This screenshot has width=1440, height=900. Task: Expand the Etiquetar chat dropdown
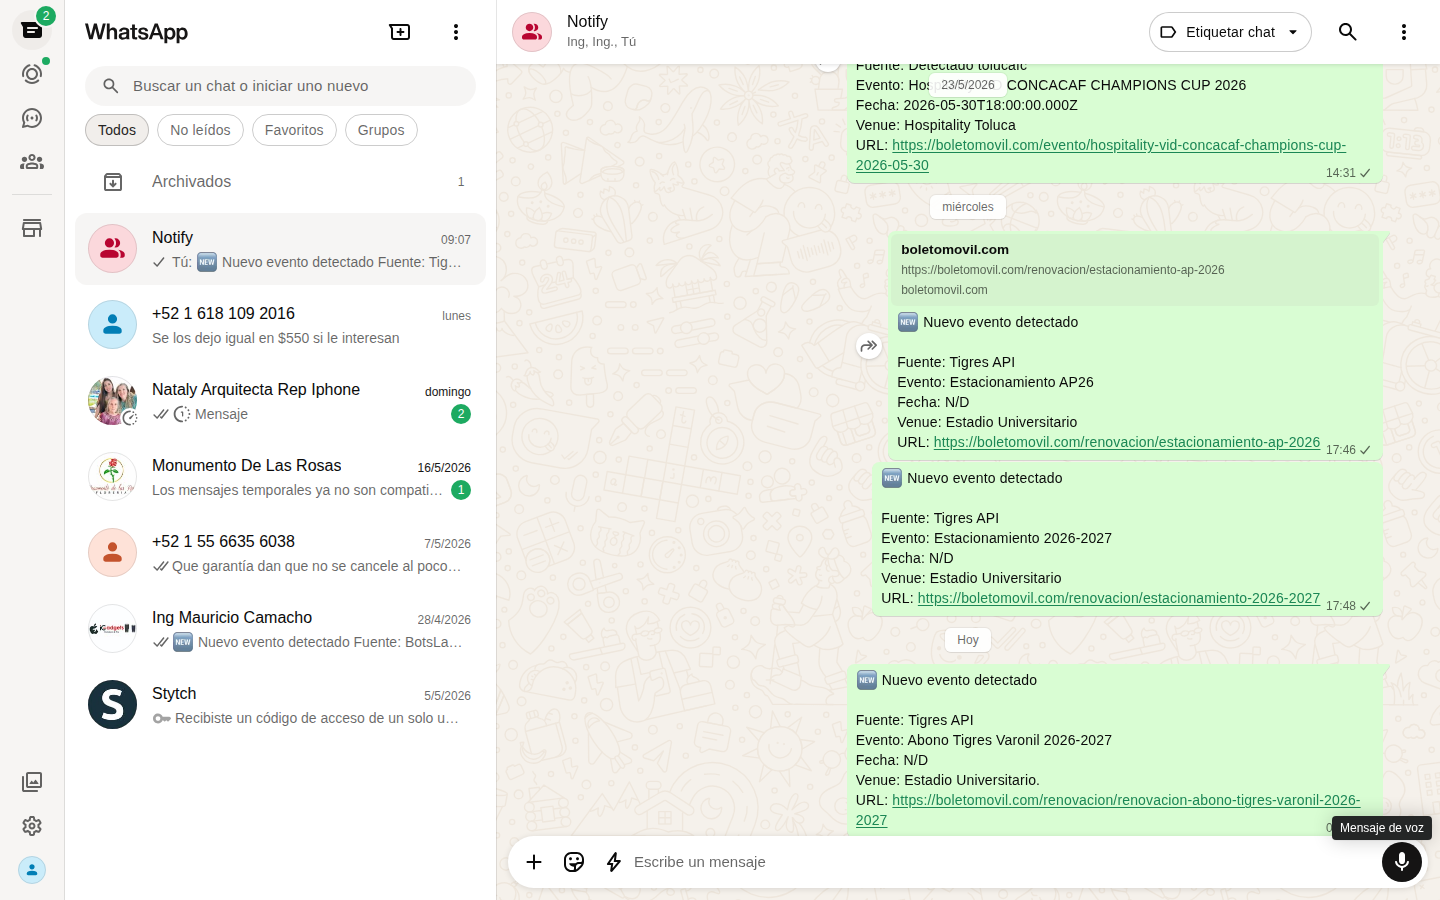(1230, 32)
